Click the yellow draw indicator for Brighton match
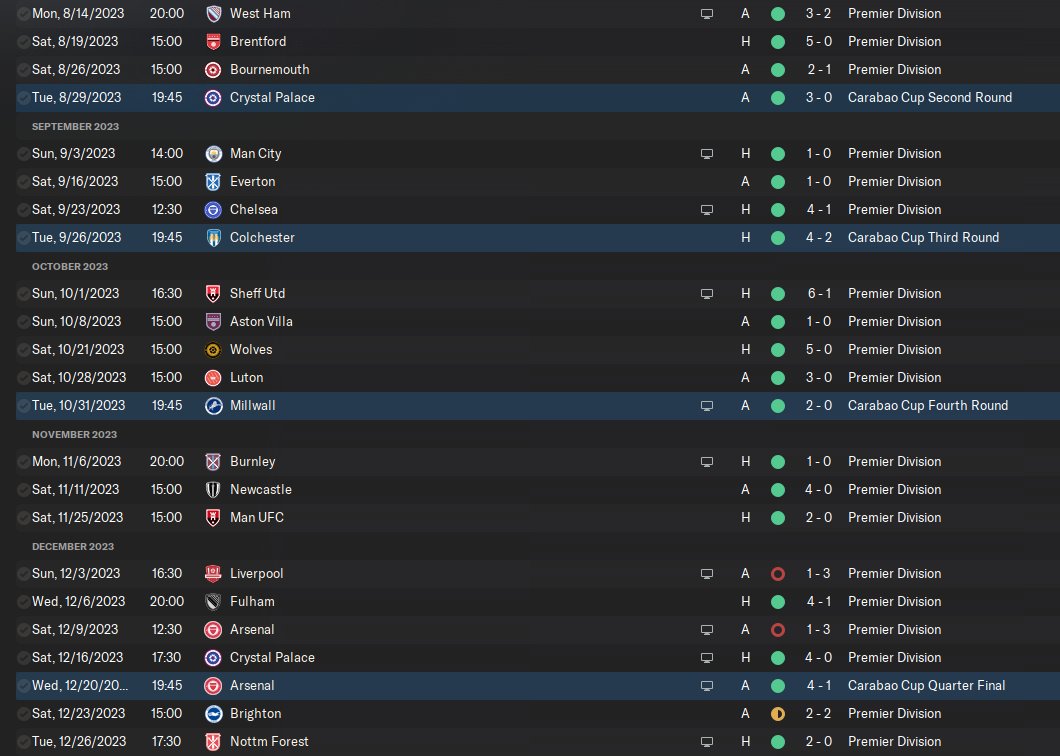This screenshot has height=756, width=1060. (777, 713)
